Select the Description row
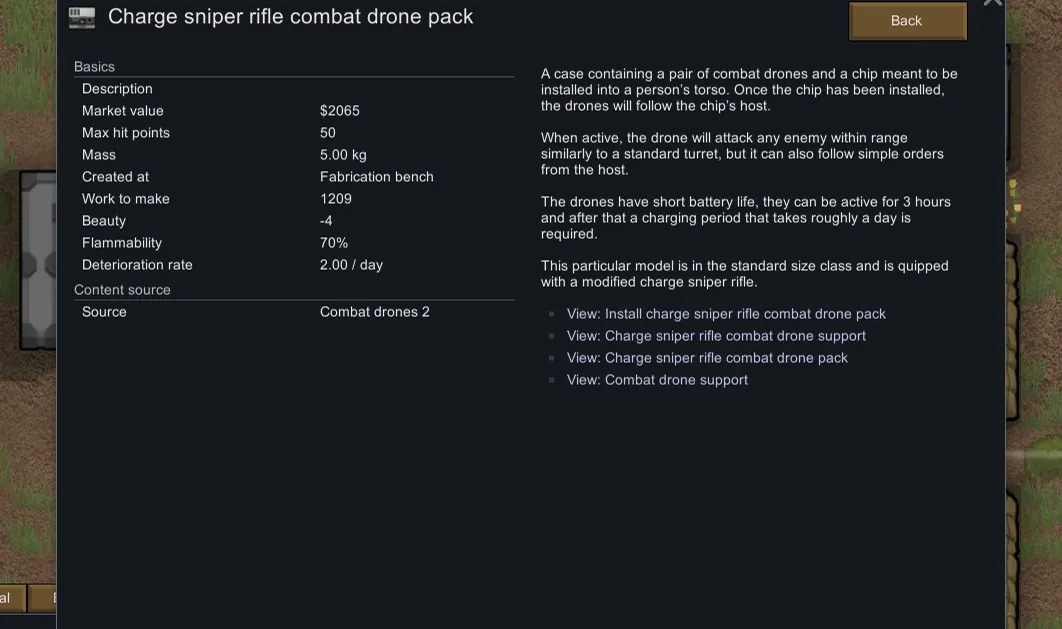The image size is (1062, 629). point(294,89)
